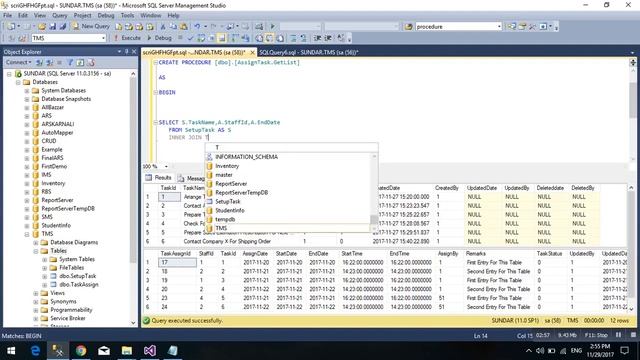Click the Undo arrow icon
This screenshot has height=360, width=640.
coord(197,27)
